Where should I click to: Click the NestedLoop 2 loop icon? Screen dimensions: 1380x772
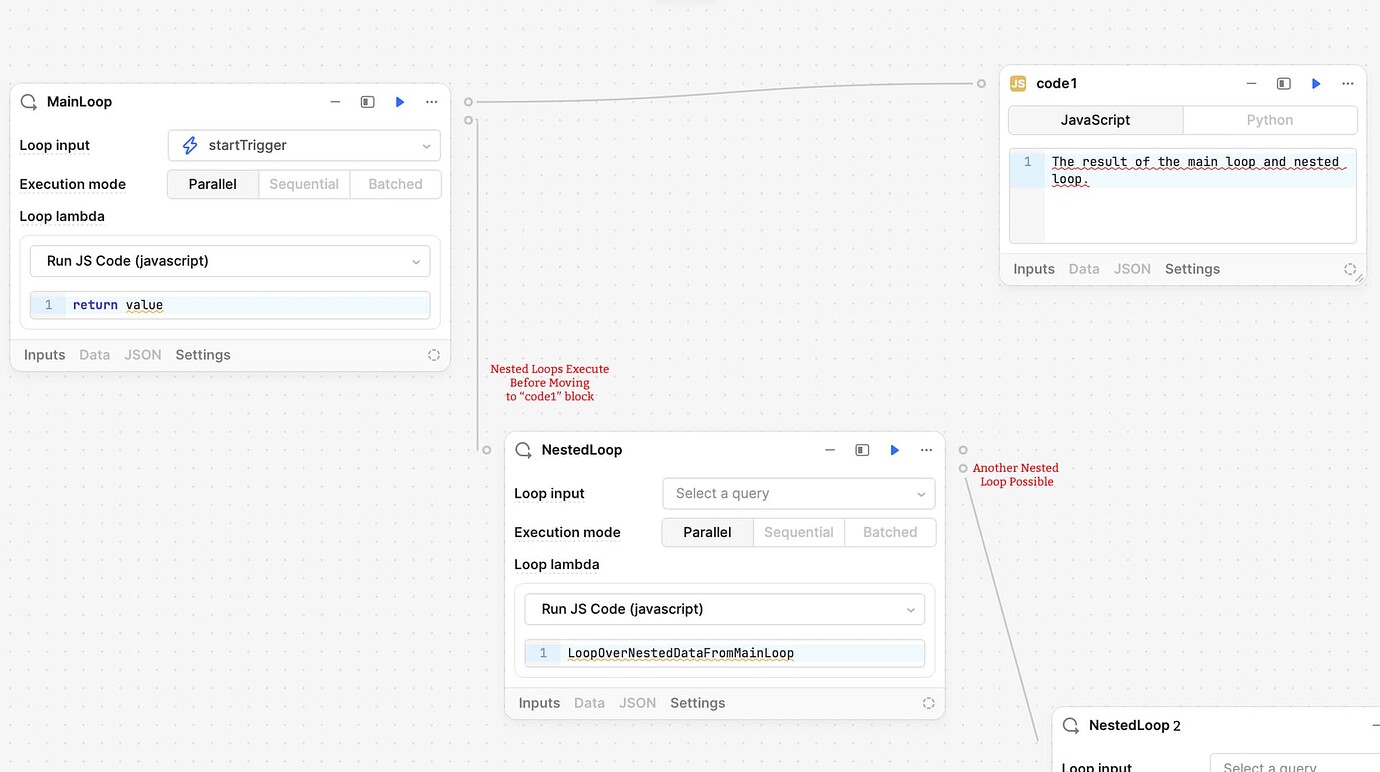1071,726
